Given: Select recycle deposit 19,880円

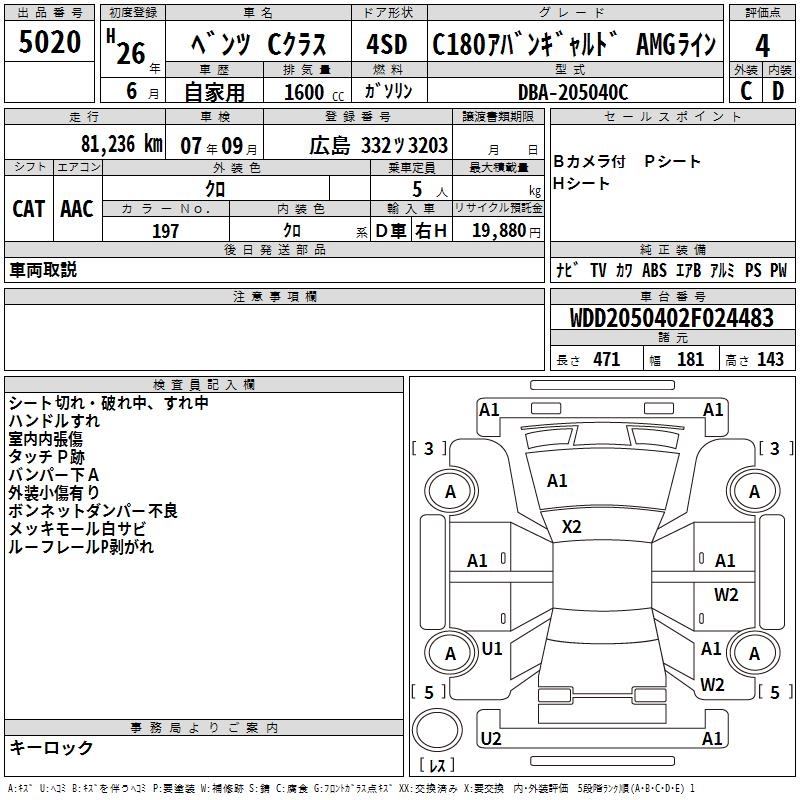Looking at the screenshot, I should click(x=506, y=231).
